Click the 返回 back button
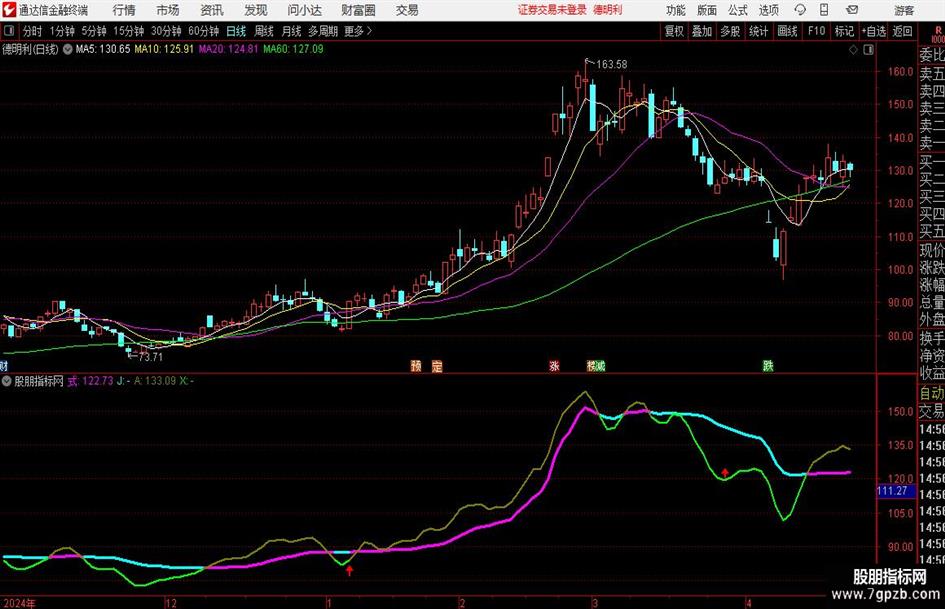This screenshot has height=609, width=945. click(902, 31)
